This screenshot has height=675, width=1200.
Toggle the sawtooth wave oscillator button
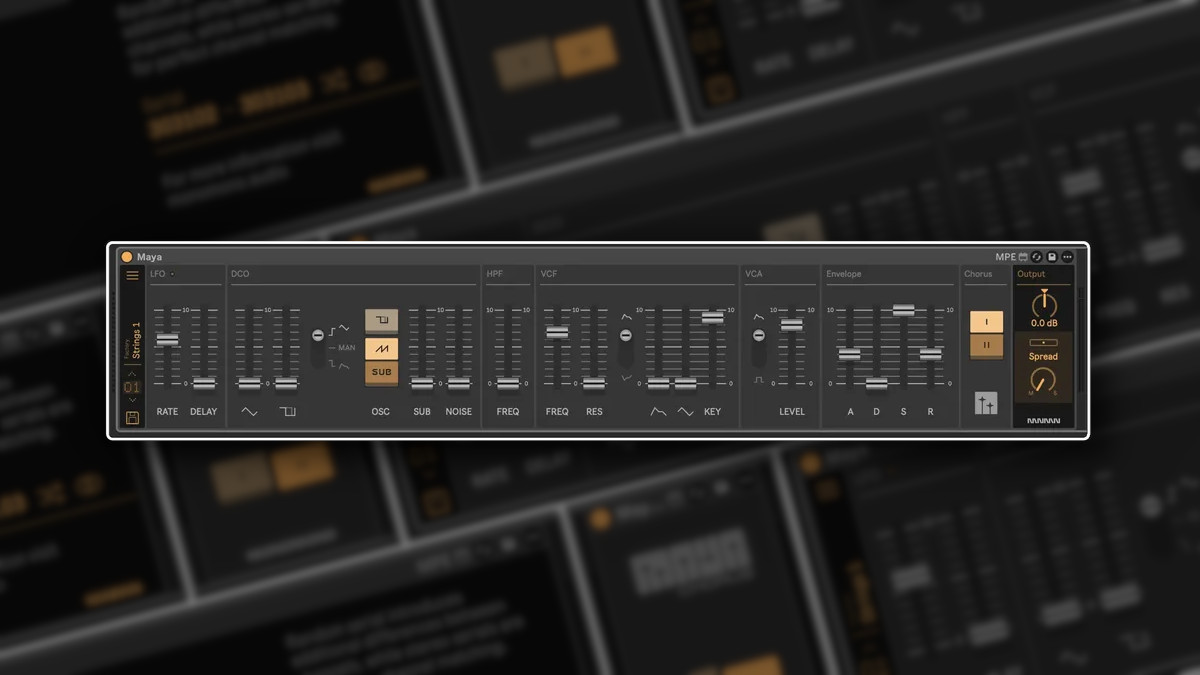381,347
